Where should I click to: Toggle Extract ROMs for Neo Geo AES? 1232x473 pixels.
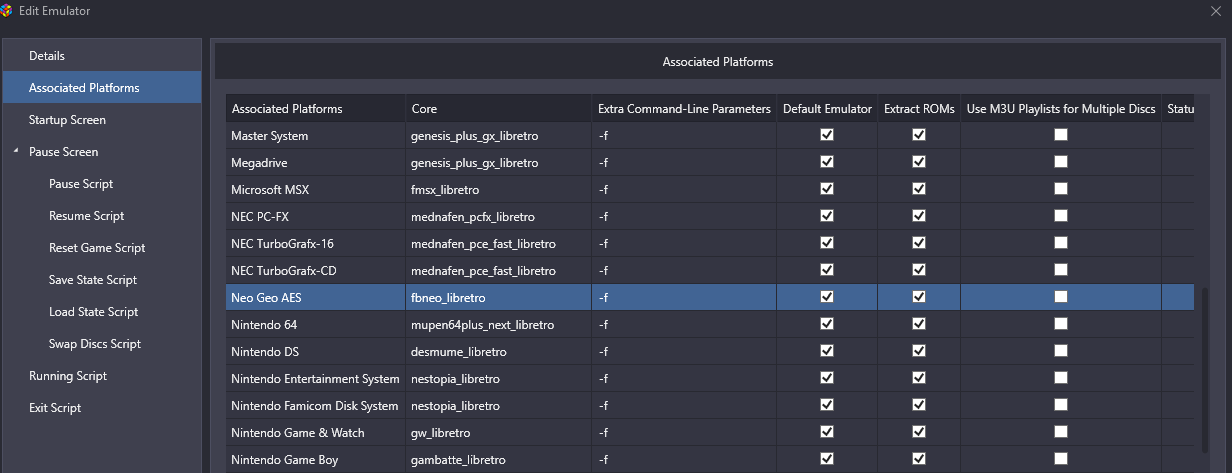(x=919, y=297)
